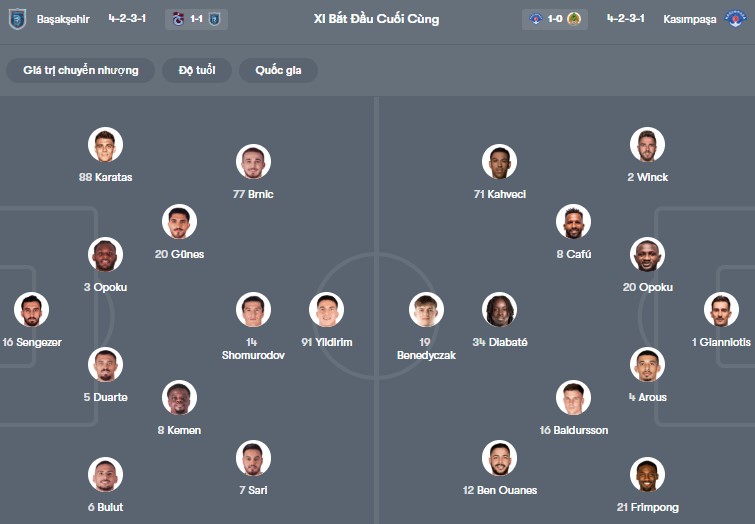The width and height of the screenshot is (755, 524).
Task: Open Cafú's player avatar
Action: point(573,222)
